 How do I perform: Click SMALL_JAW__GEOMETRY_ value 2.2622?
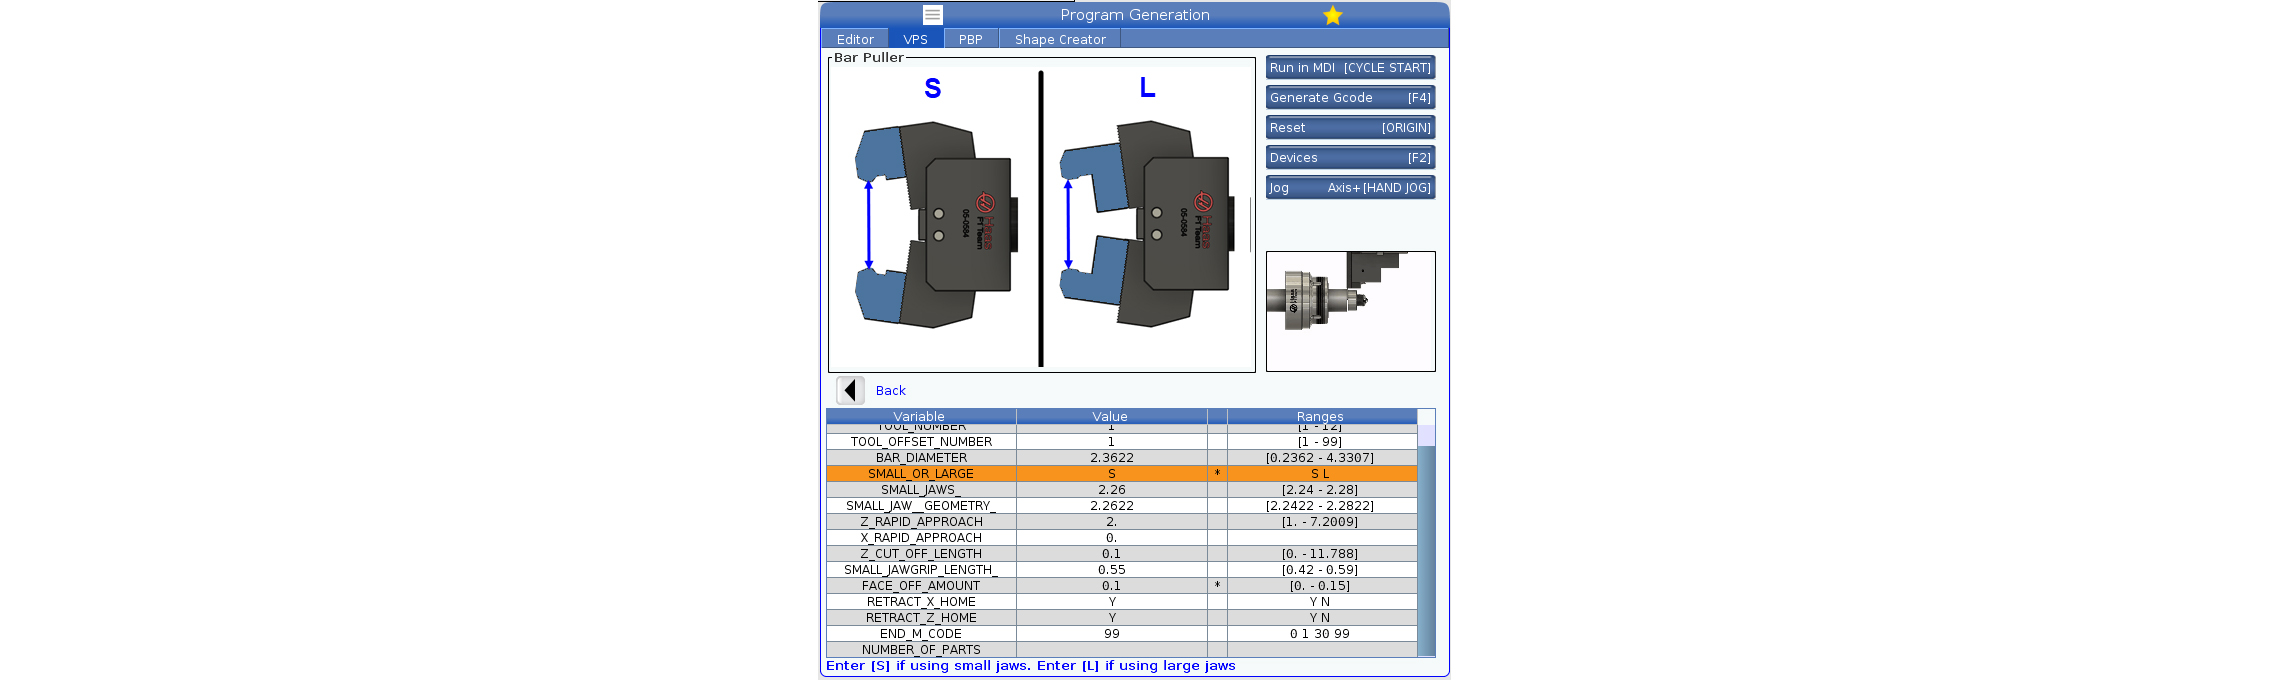1111,506
